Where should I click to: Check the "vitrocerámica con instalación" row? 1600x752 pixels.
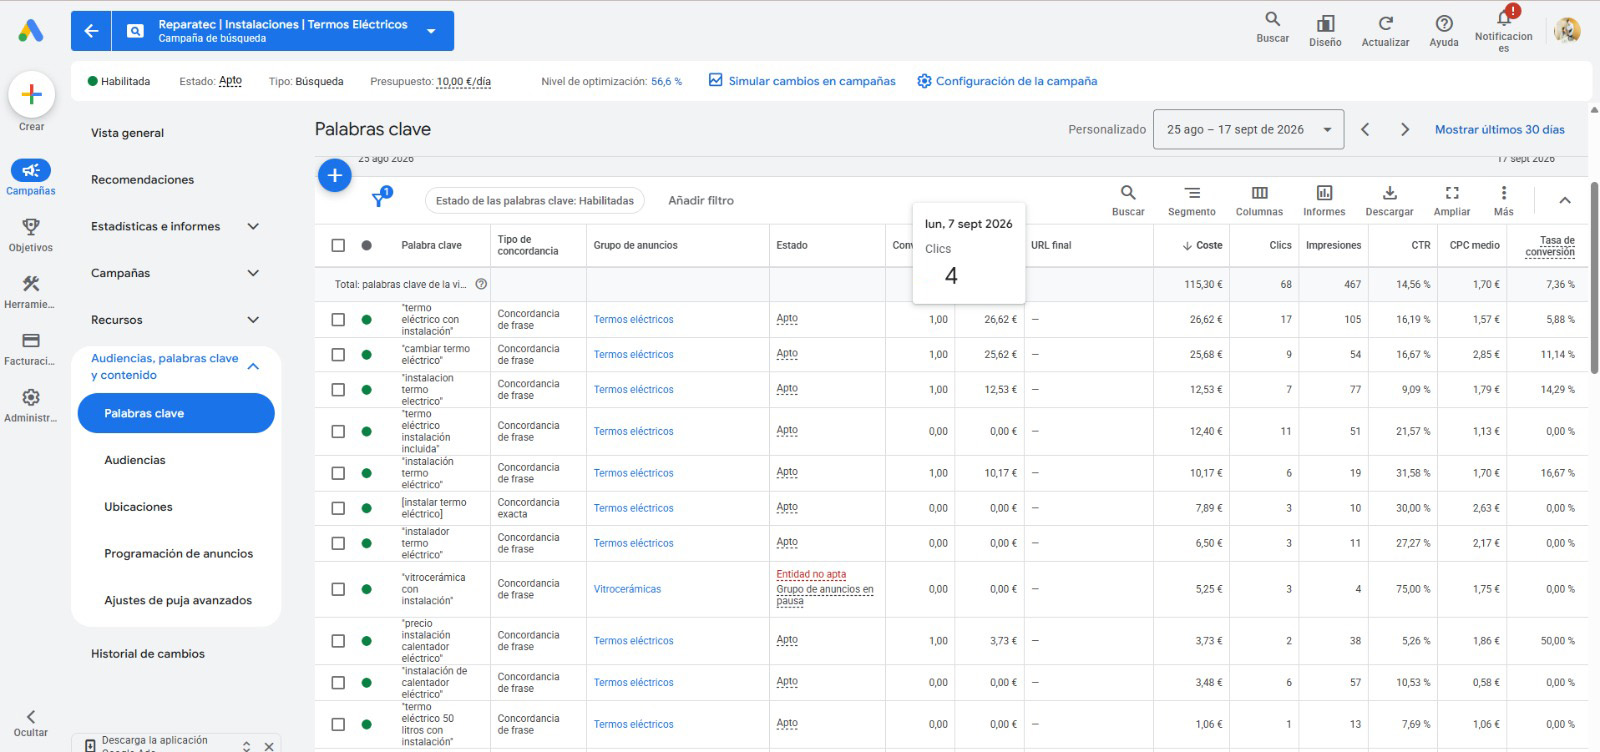[x=338, y=589]
